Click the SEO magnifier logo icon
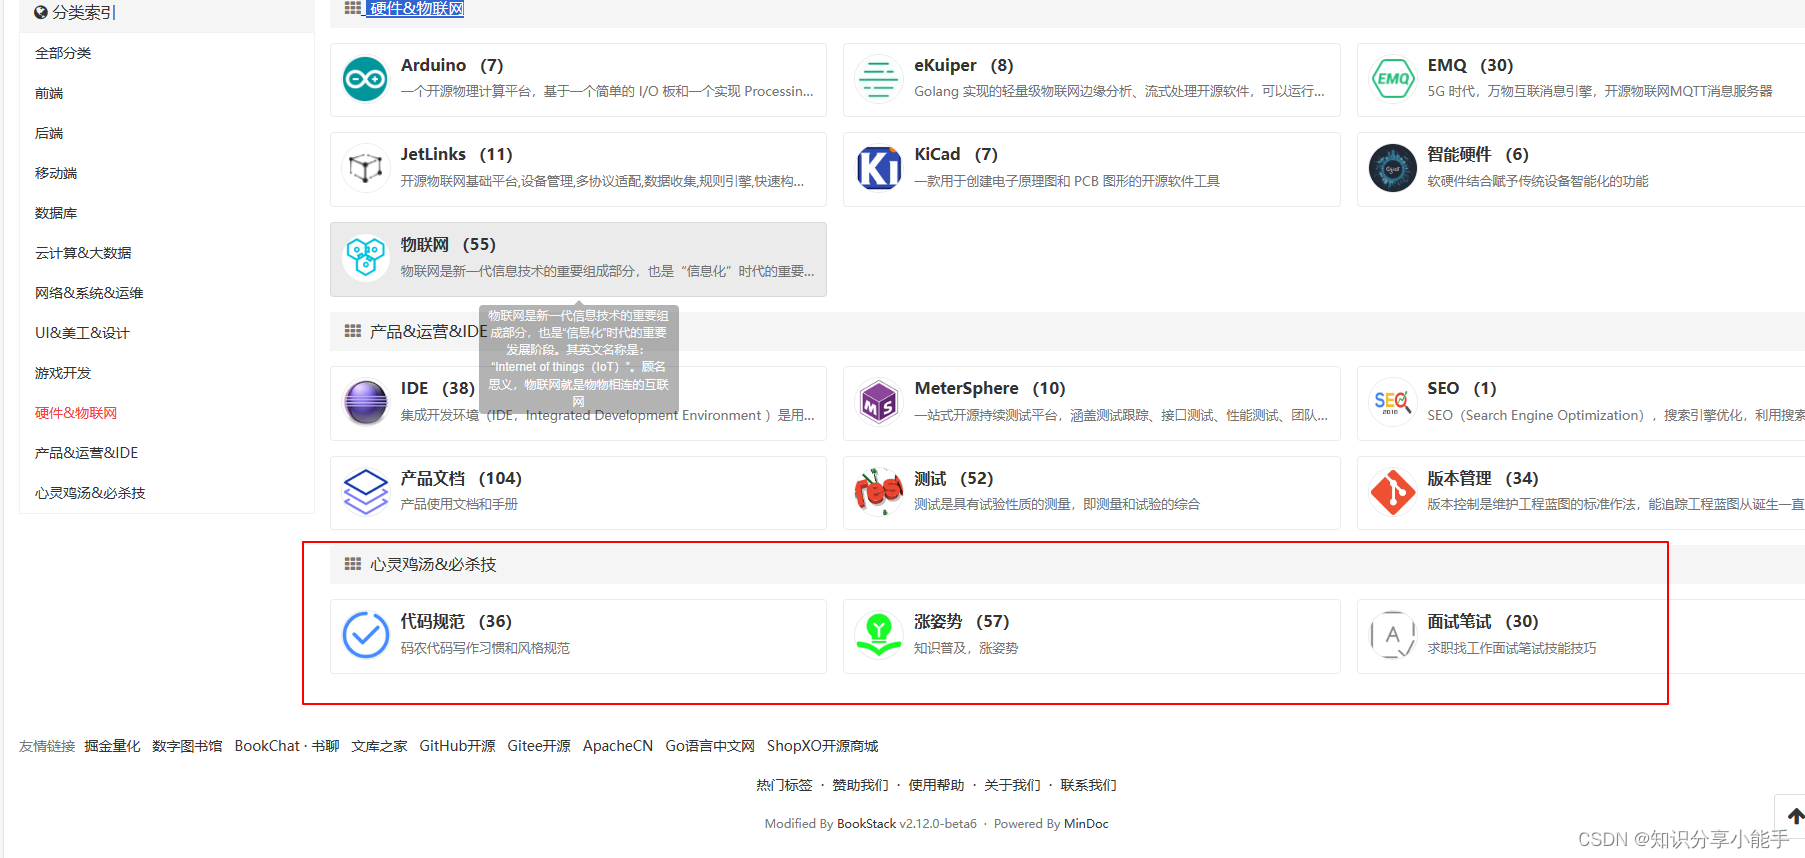 [1392, 402]
